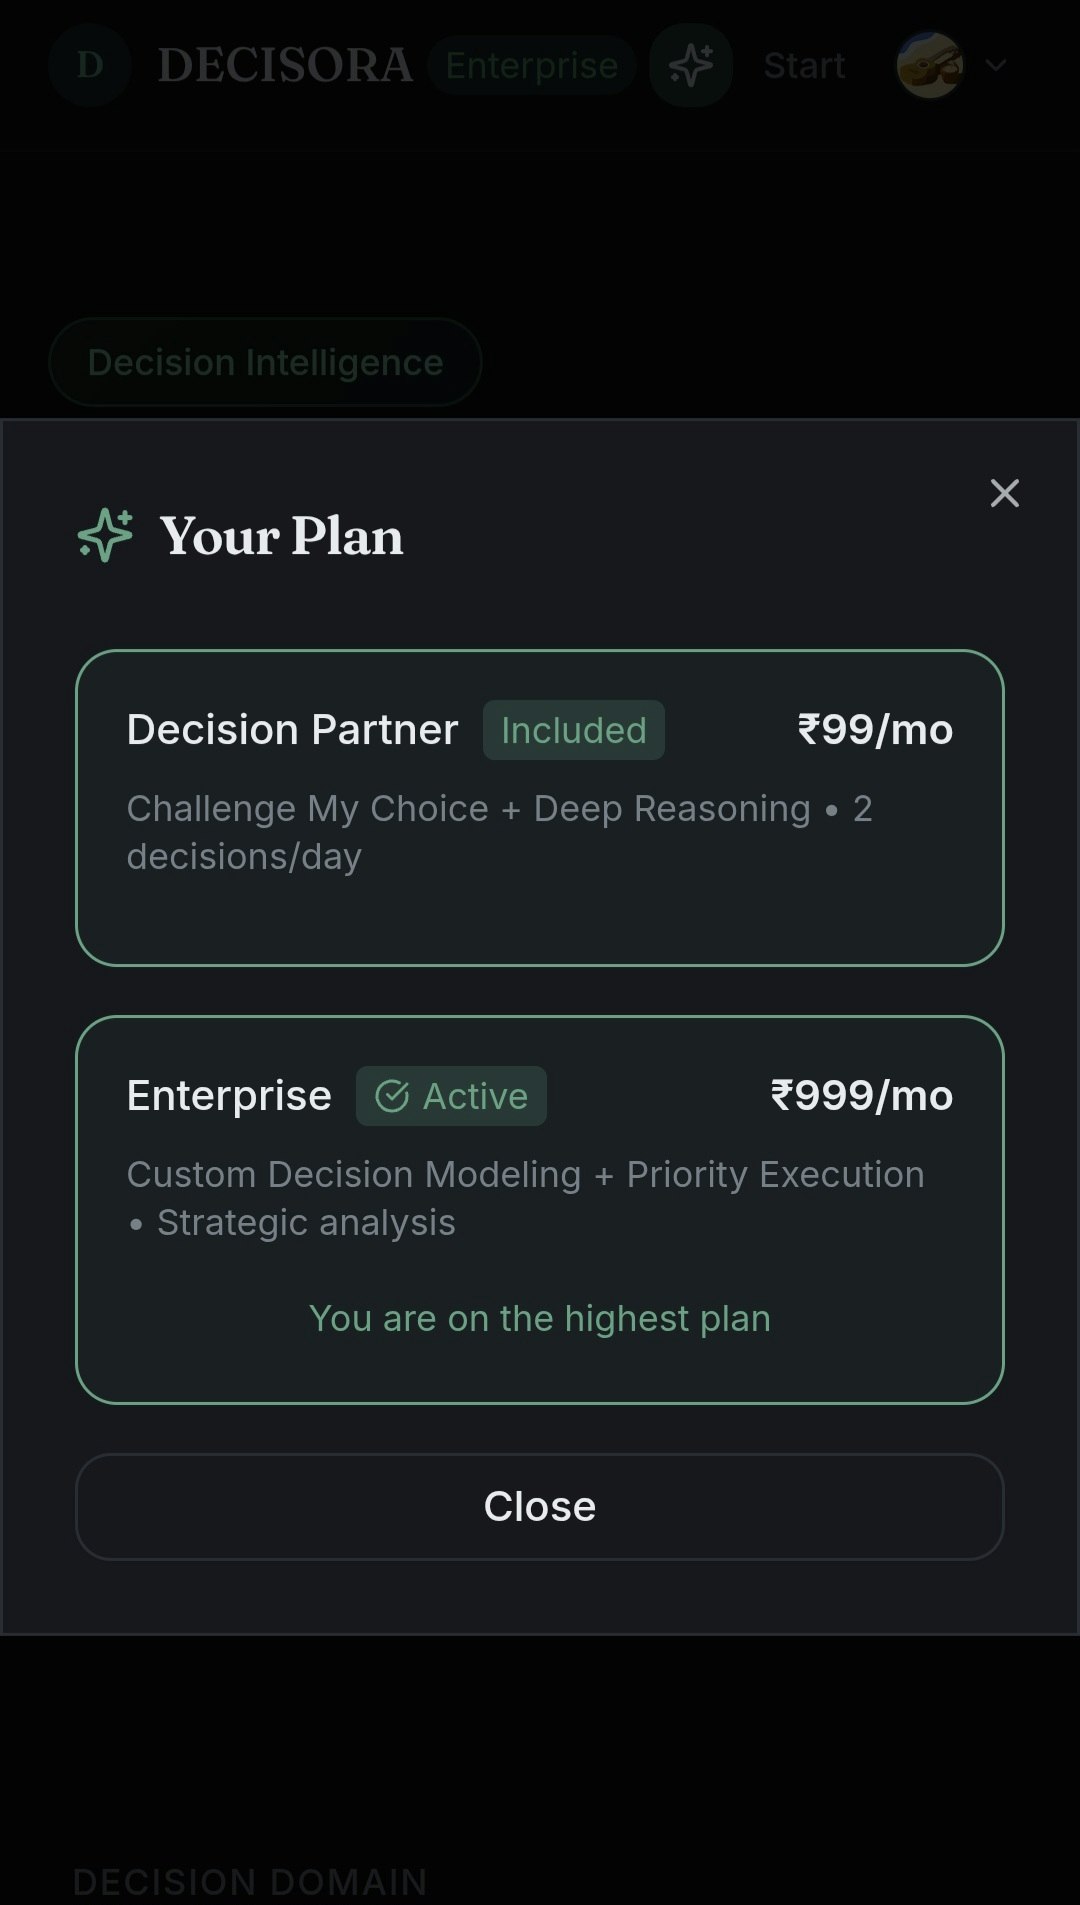Open the user profile avatar
Screen dimensions: 1080x1905
pos(930,65)
